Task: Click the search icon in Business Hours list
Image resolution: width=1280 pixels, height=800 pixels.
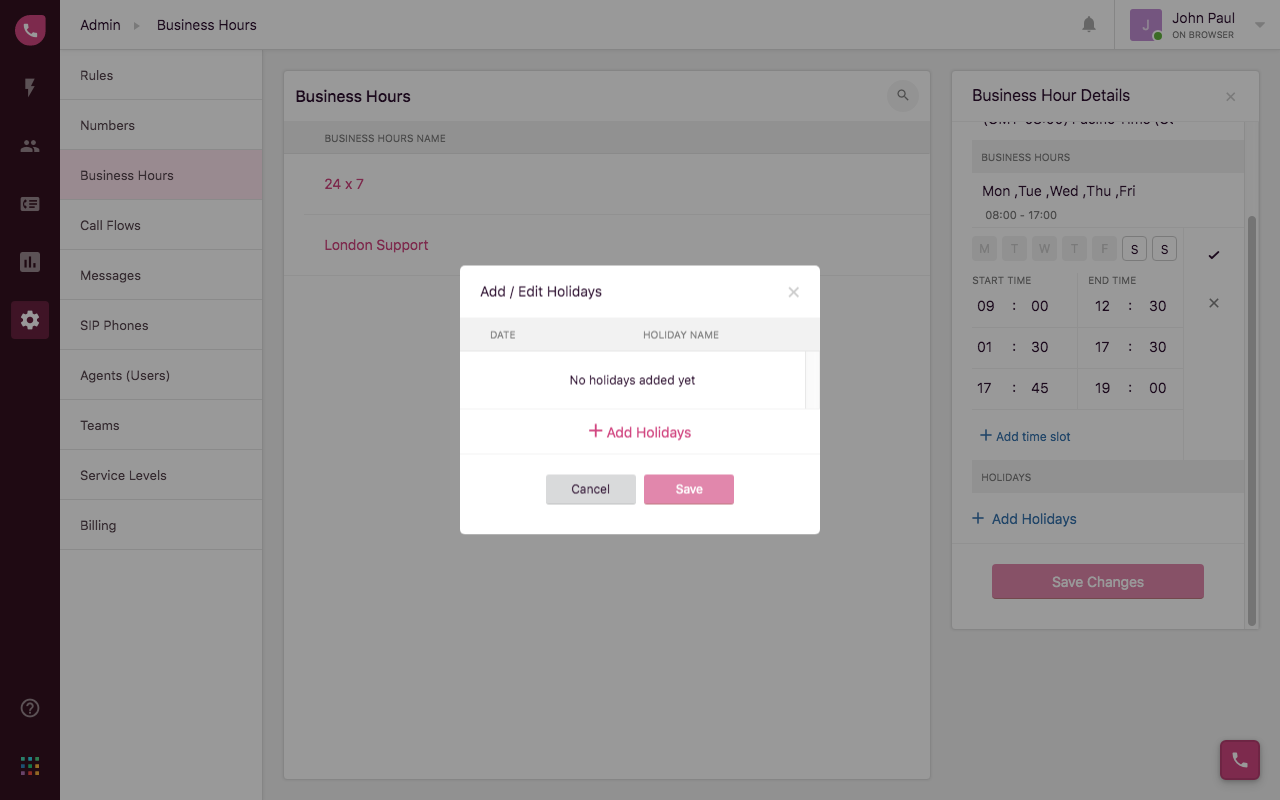Action: [x=903, y=96]
